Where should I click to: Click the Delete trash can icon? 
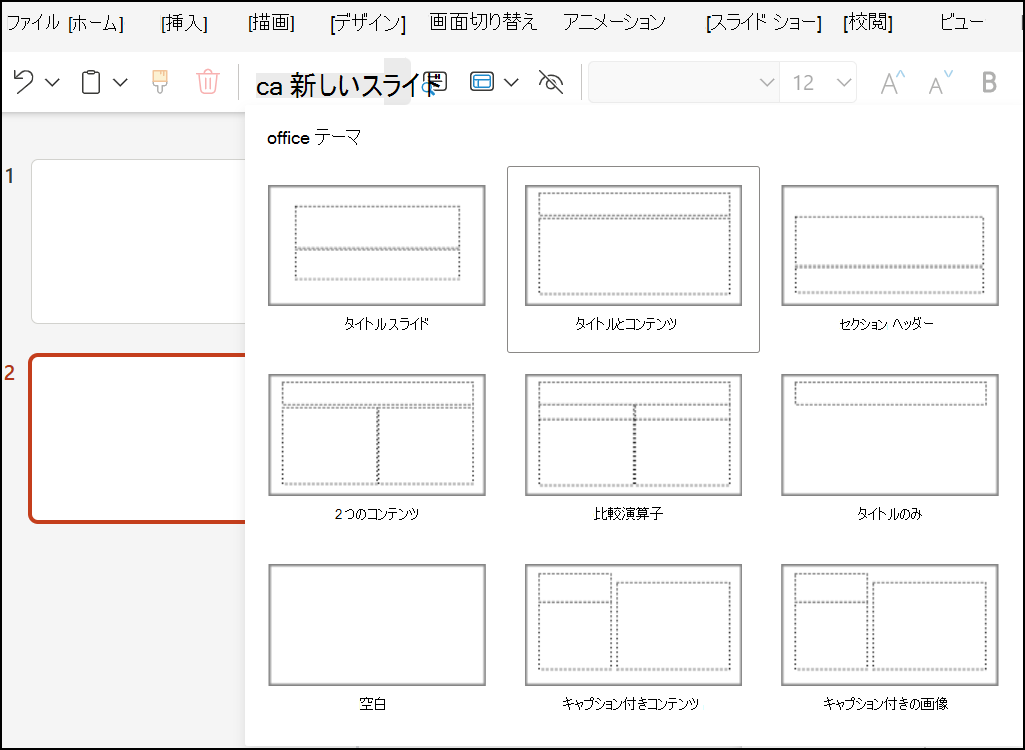(x=208, y=82)
